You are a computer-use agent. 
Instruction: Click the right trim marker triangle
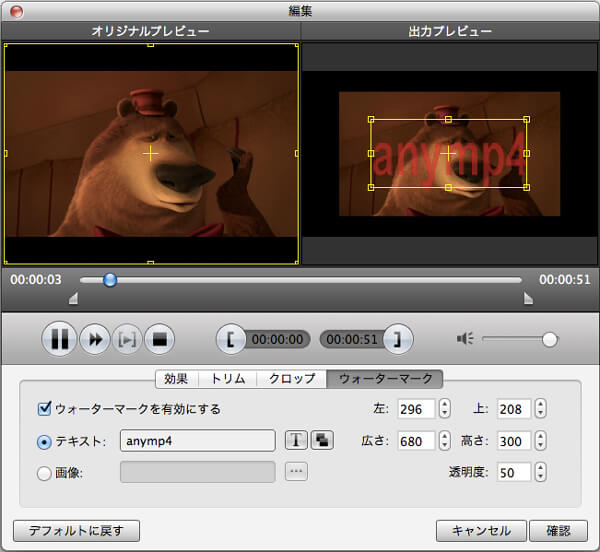pos(528,298)
